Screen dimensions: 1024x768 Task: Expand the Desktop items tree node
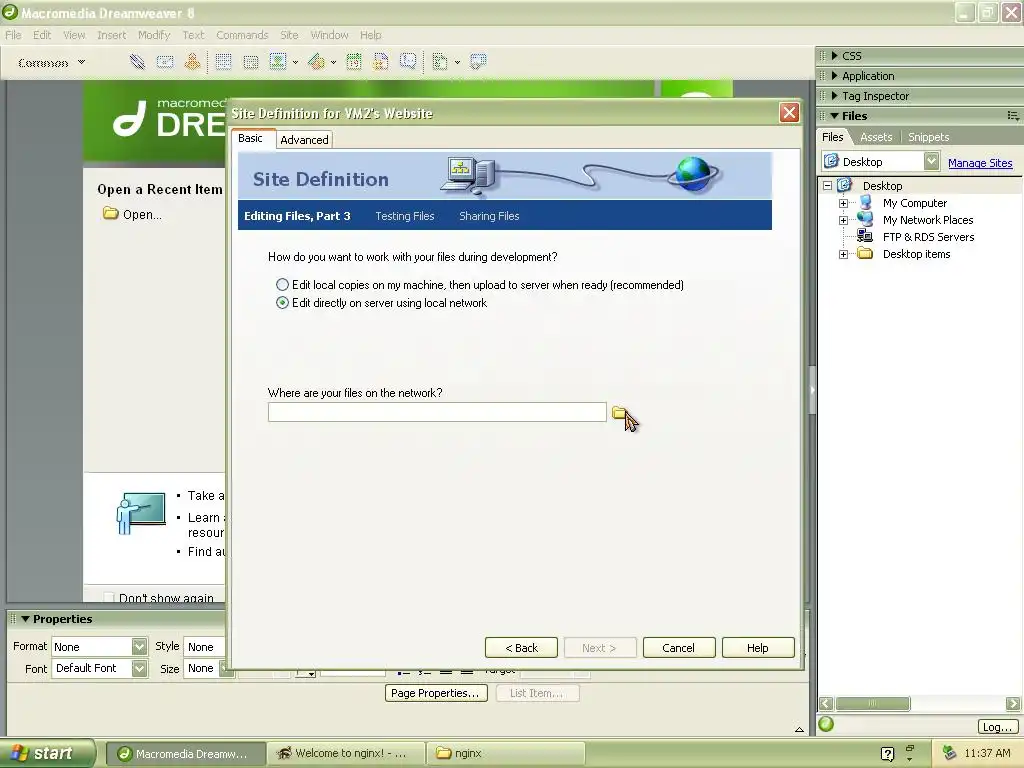coord(844,254)
